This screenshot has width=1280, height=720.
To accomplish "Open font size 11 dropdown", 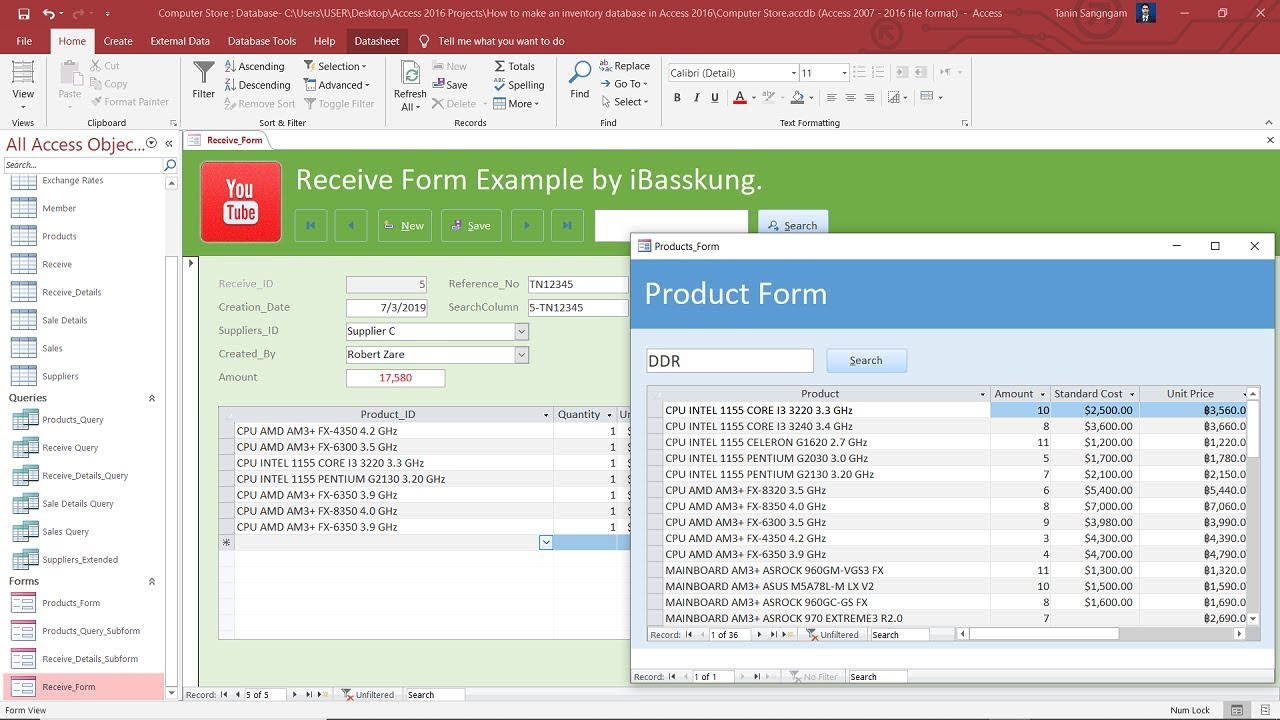I will [845, 73].
